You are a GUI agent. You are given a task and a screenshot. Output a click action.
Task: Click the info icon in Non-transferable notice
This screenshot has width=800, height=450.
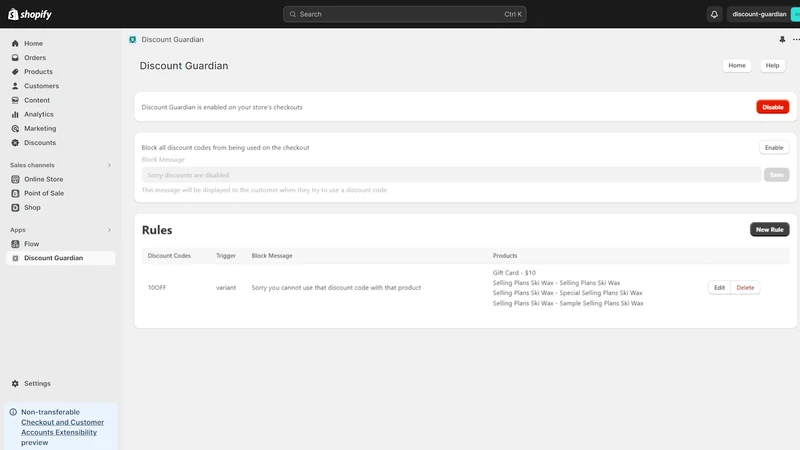coord(13,412)
